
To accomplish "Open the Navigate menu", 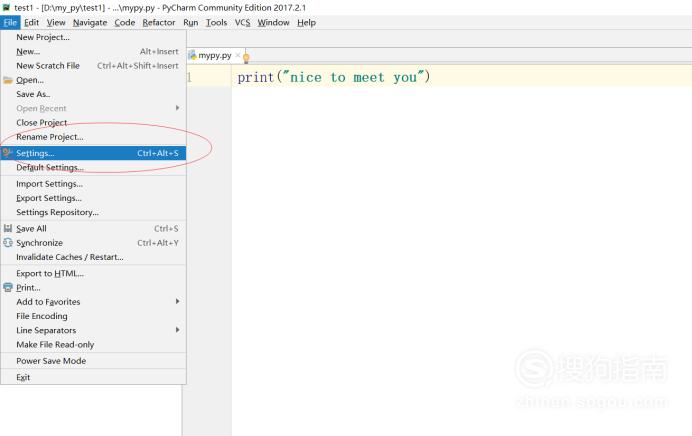I will (x=90, y=23).
